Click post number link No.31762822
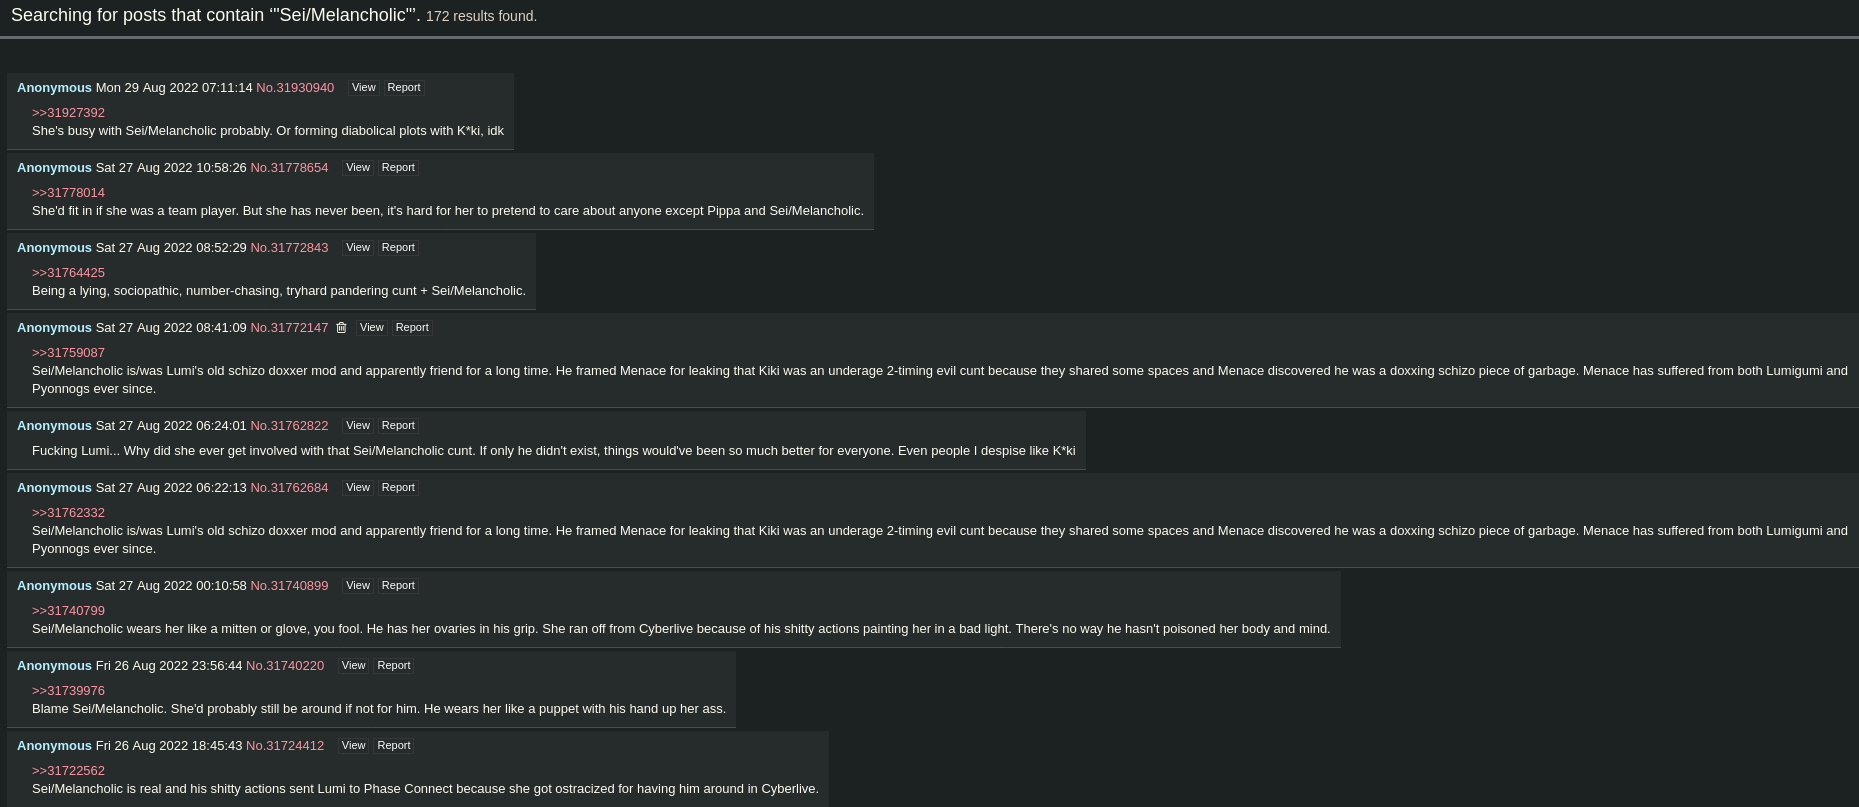Viewport: 1859px width, 807px height. tap(289, 426)
